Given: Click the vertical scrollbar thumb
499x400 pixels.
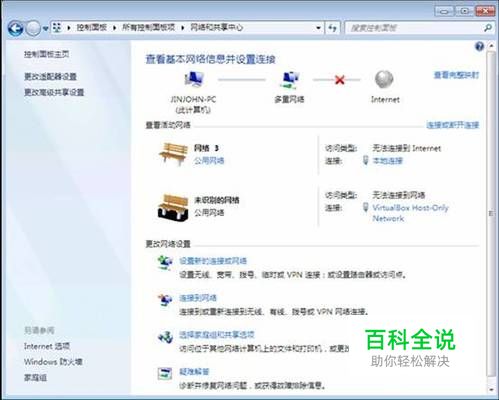Looking at the screenshot, I should (x=491, y=213).
